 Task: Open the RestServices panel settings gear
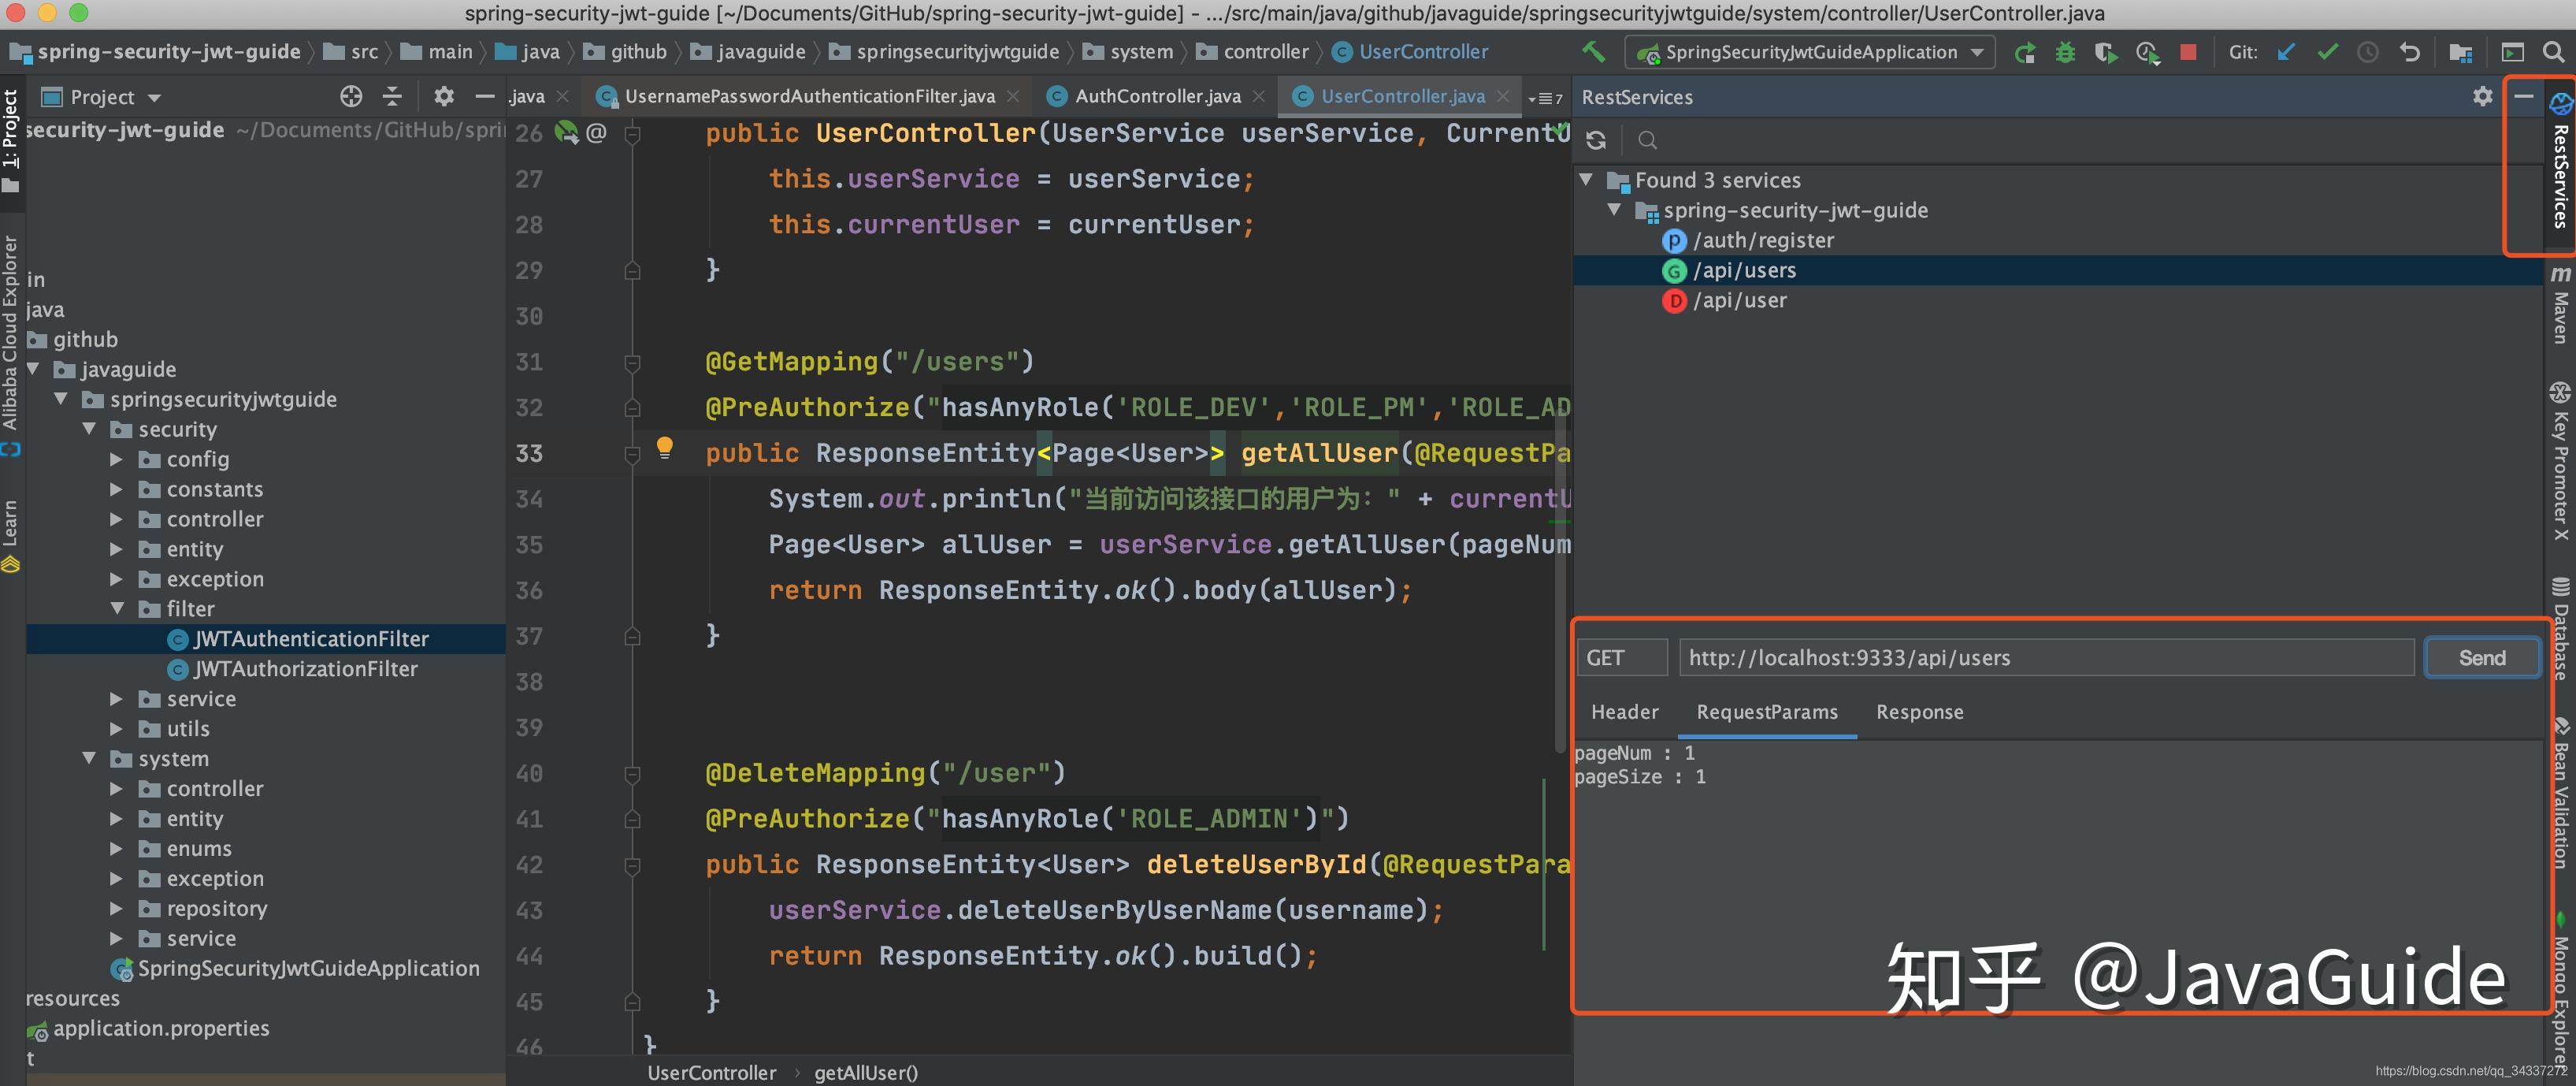click(2482, 96)
